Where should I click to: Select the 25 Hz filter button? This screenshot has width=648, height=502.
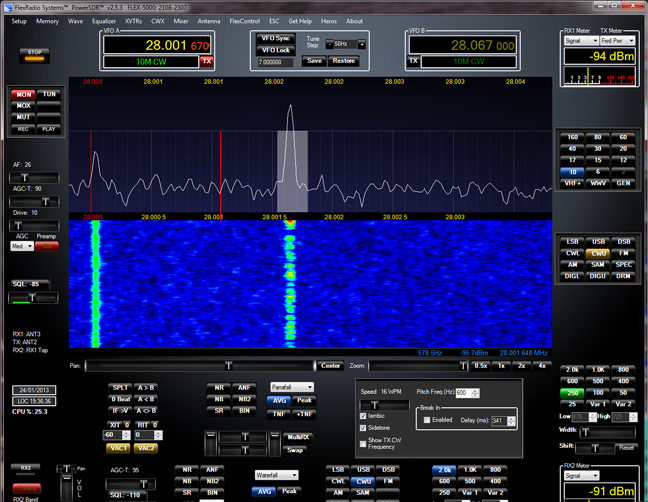[x=572, y=404]
